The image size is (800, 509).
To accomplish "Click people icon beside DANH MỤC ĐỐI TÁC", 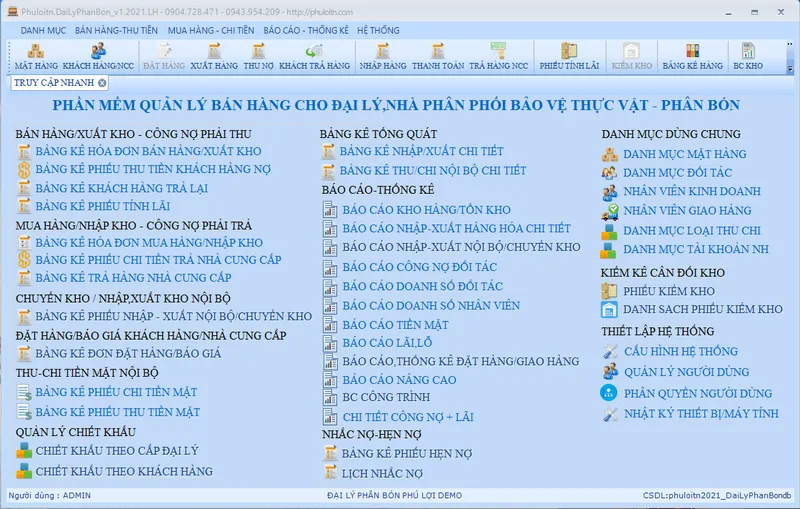I will (609, 173).
